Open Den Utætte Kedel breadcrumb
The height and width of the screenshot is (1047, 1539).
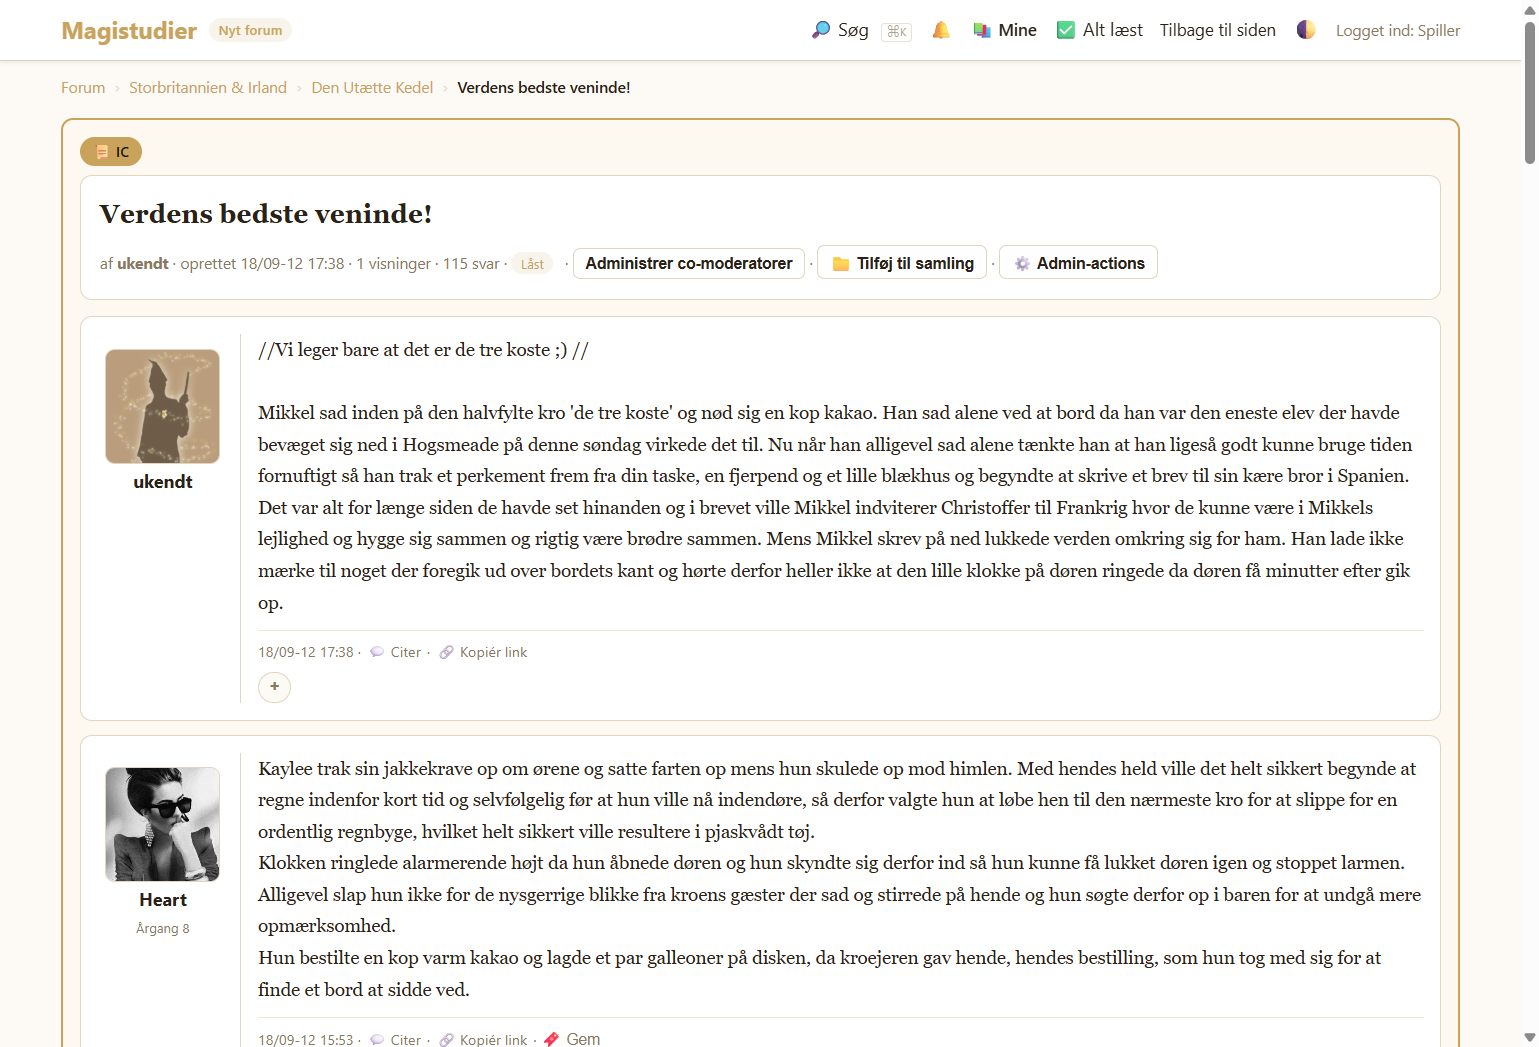(372, 88)
